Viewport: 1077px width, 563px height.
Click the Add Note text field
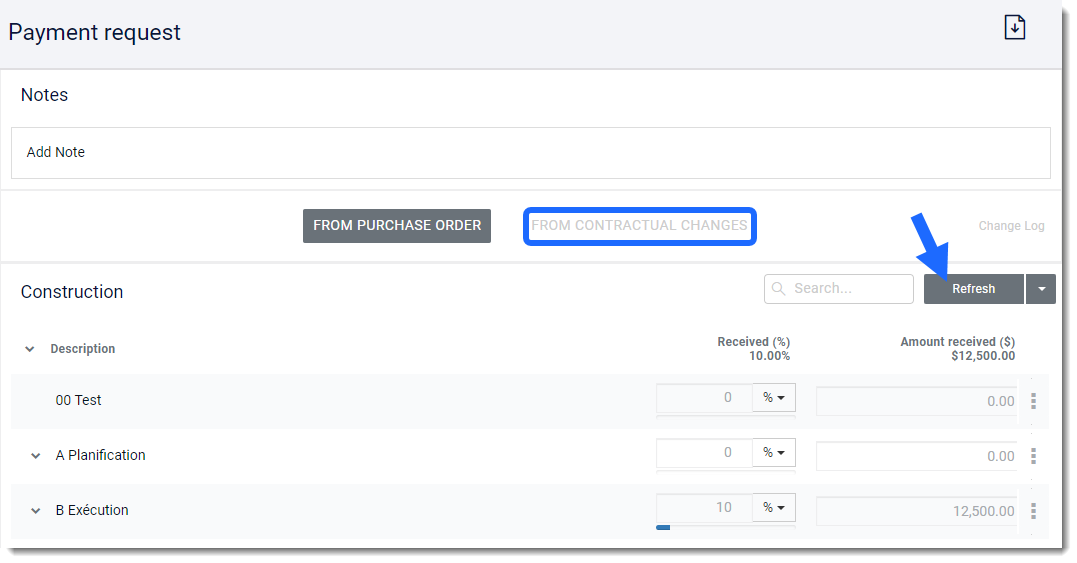pyautogui.click(x=530, y=153)
